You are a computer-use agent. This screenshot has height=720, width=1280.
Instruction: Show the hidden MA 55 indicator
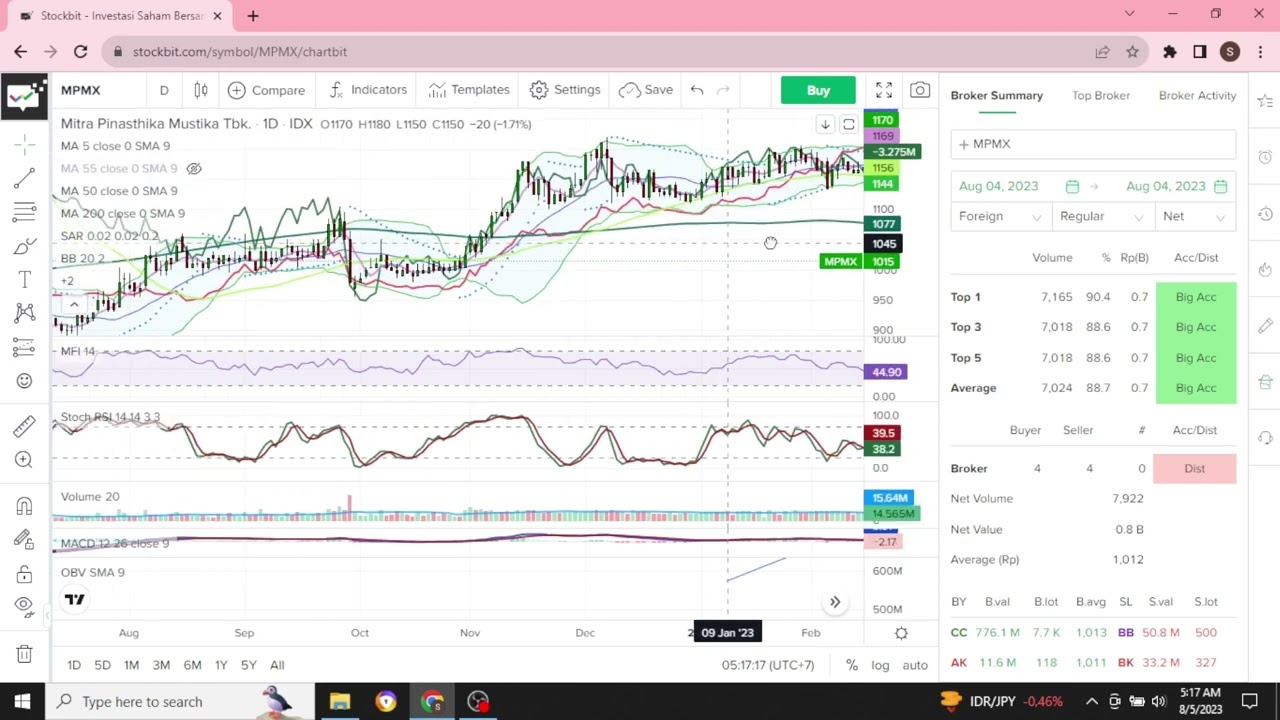(194, 168)
